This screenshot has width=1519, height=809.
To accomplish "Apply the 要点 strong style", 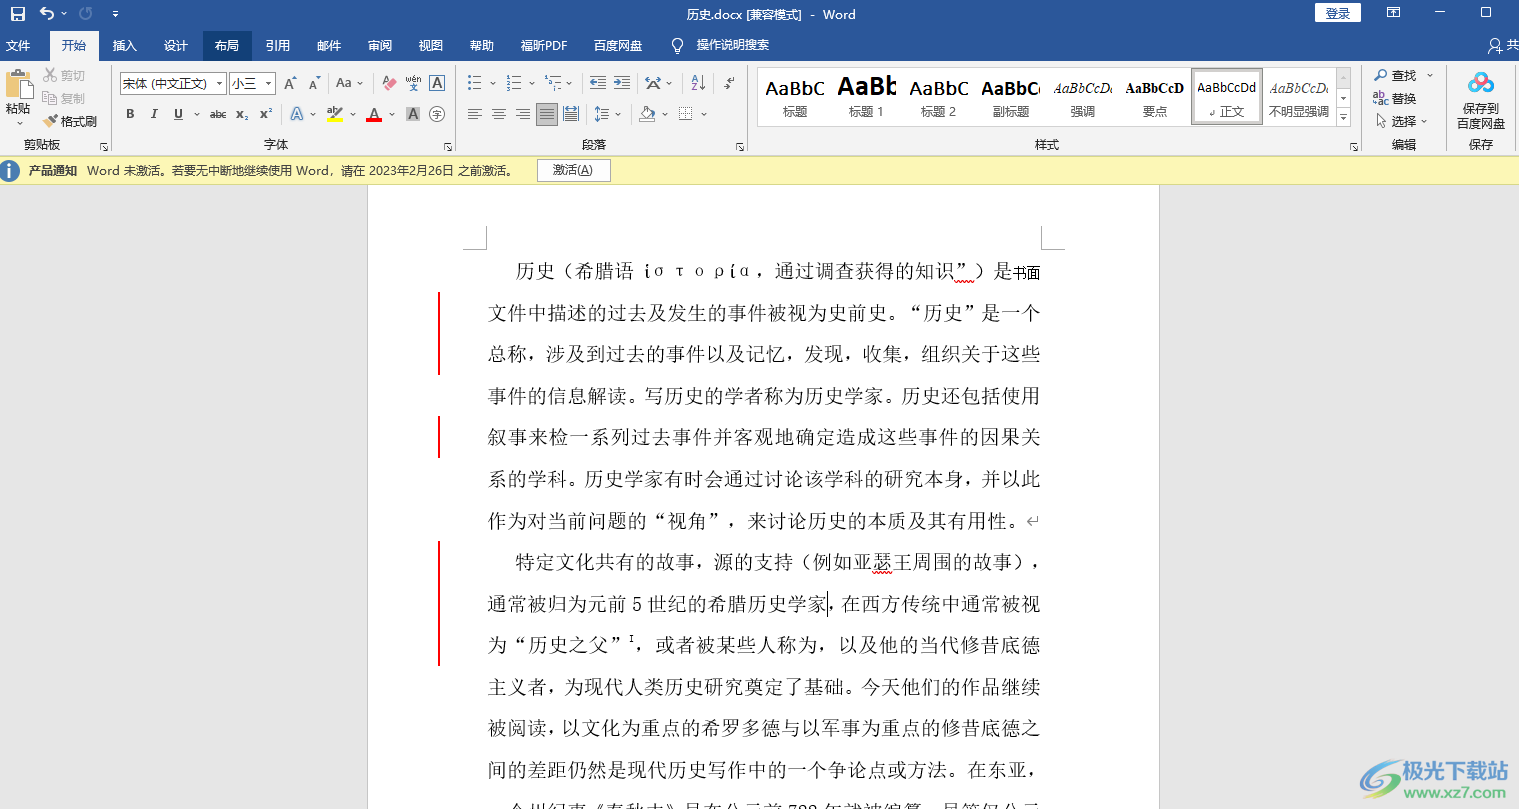I will point(1154,97).
